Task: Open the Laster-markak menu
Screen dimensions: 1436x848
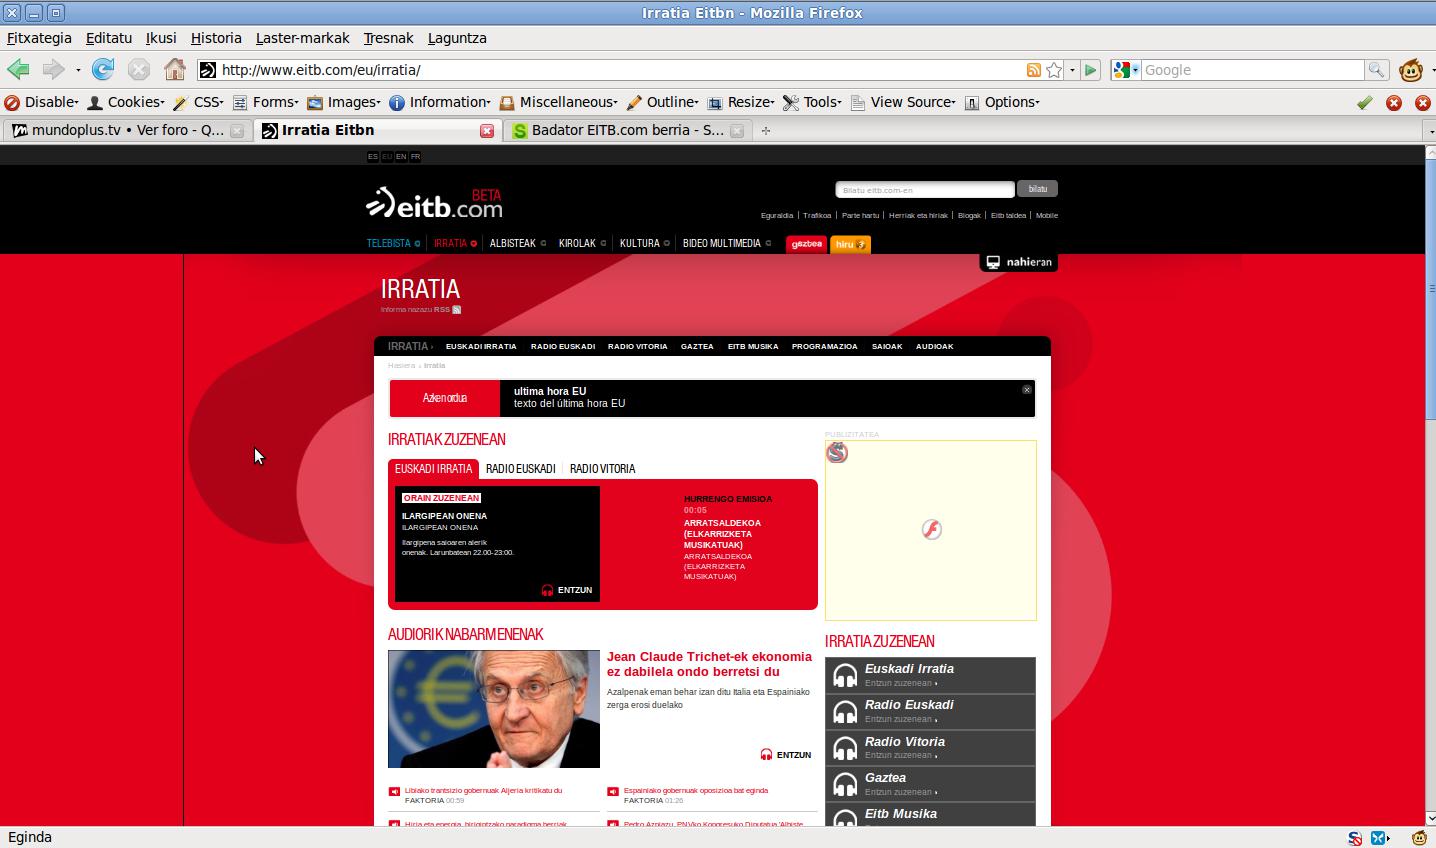Action: (x=302, y=38)
